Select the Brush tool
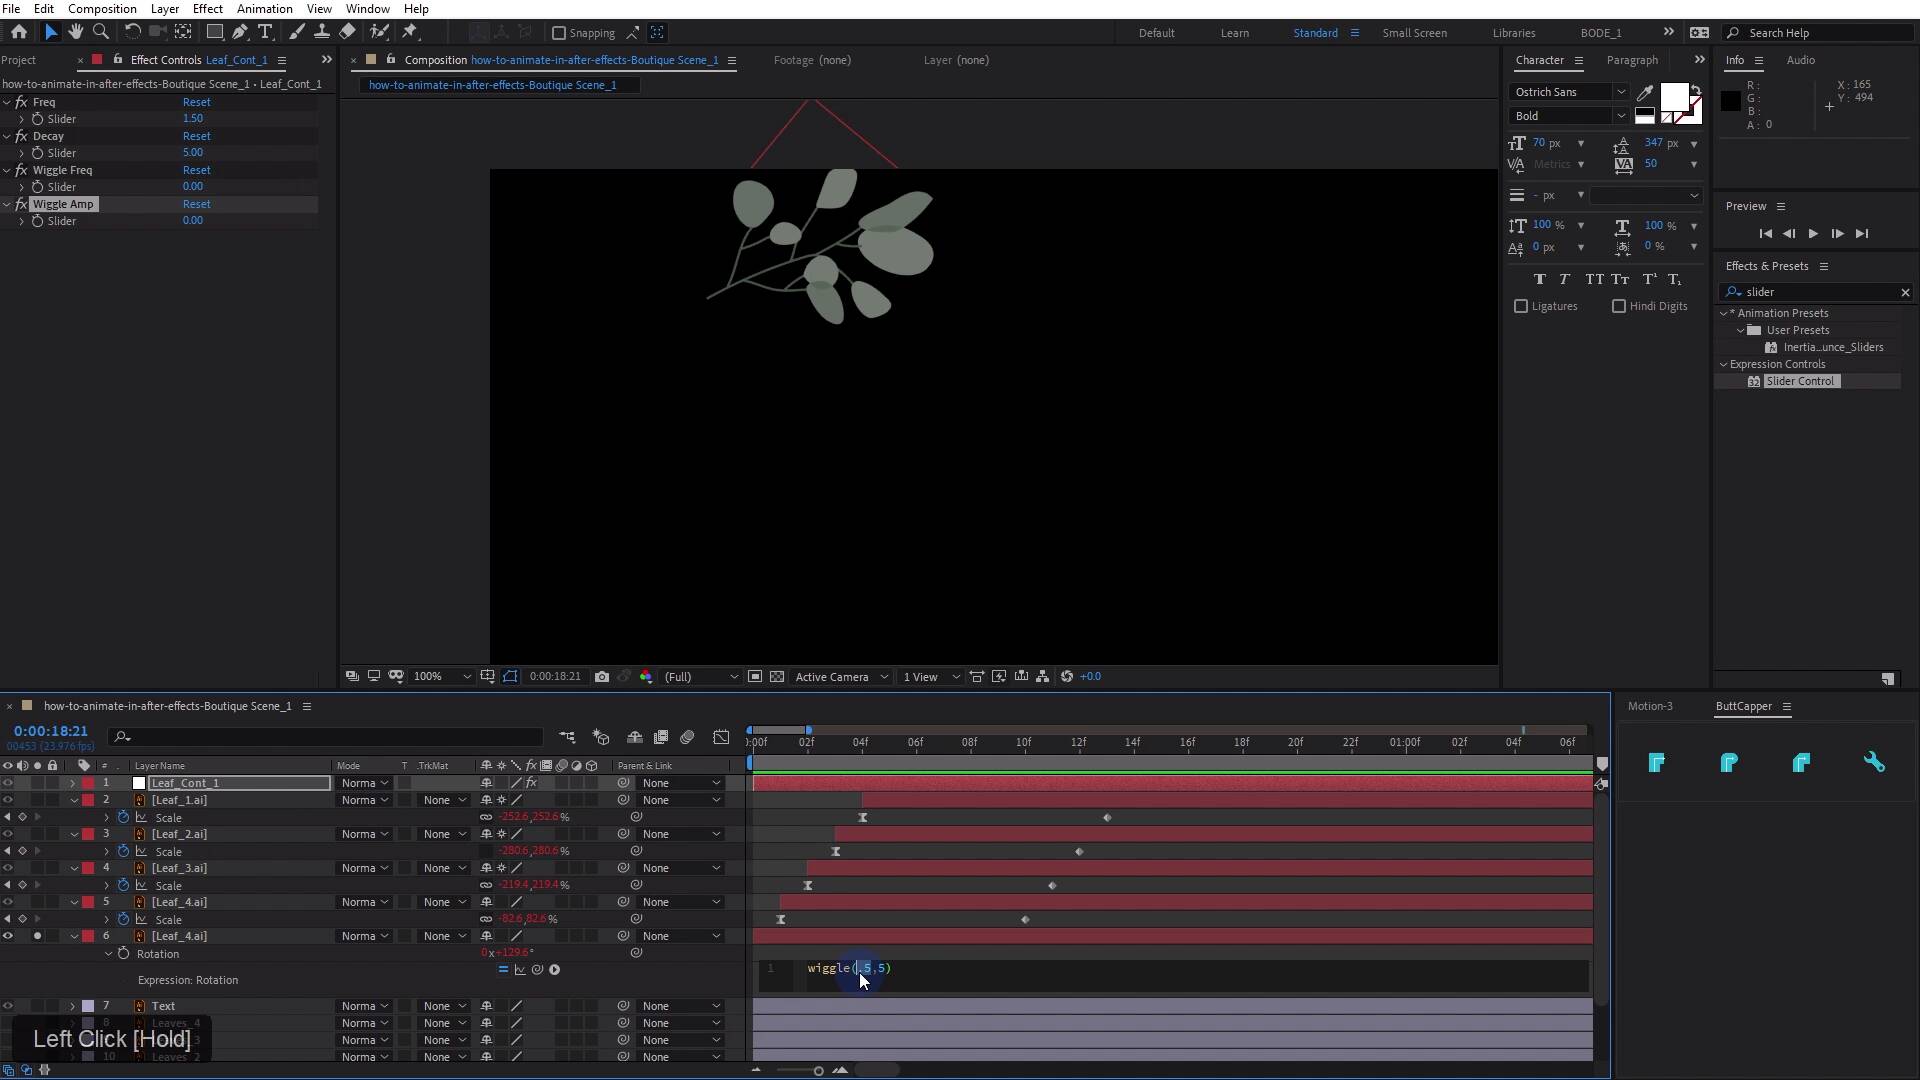Screen dimensions: 1920x1080 click(297, 32)
